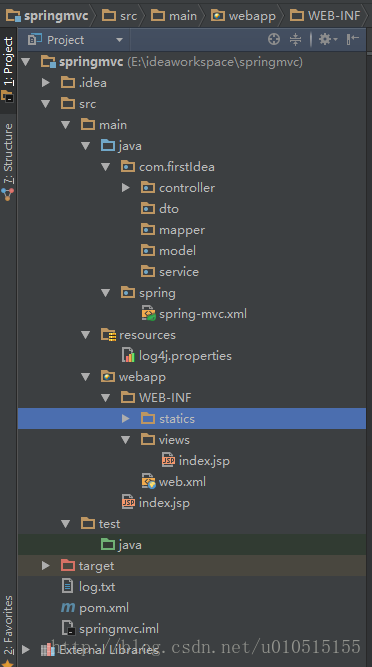Click green java test folder icon
Image resolution: width=372 pixels, height=667 pixels.
(x=108, y=544)
